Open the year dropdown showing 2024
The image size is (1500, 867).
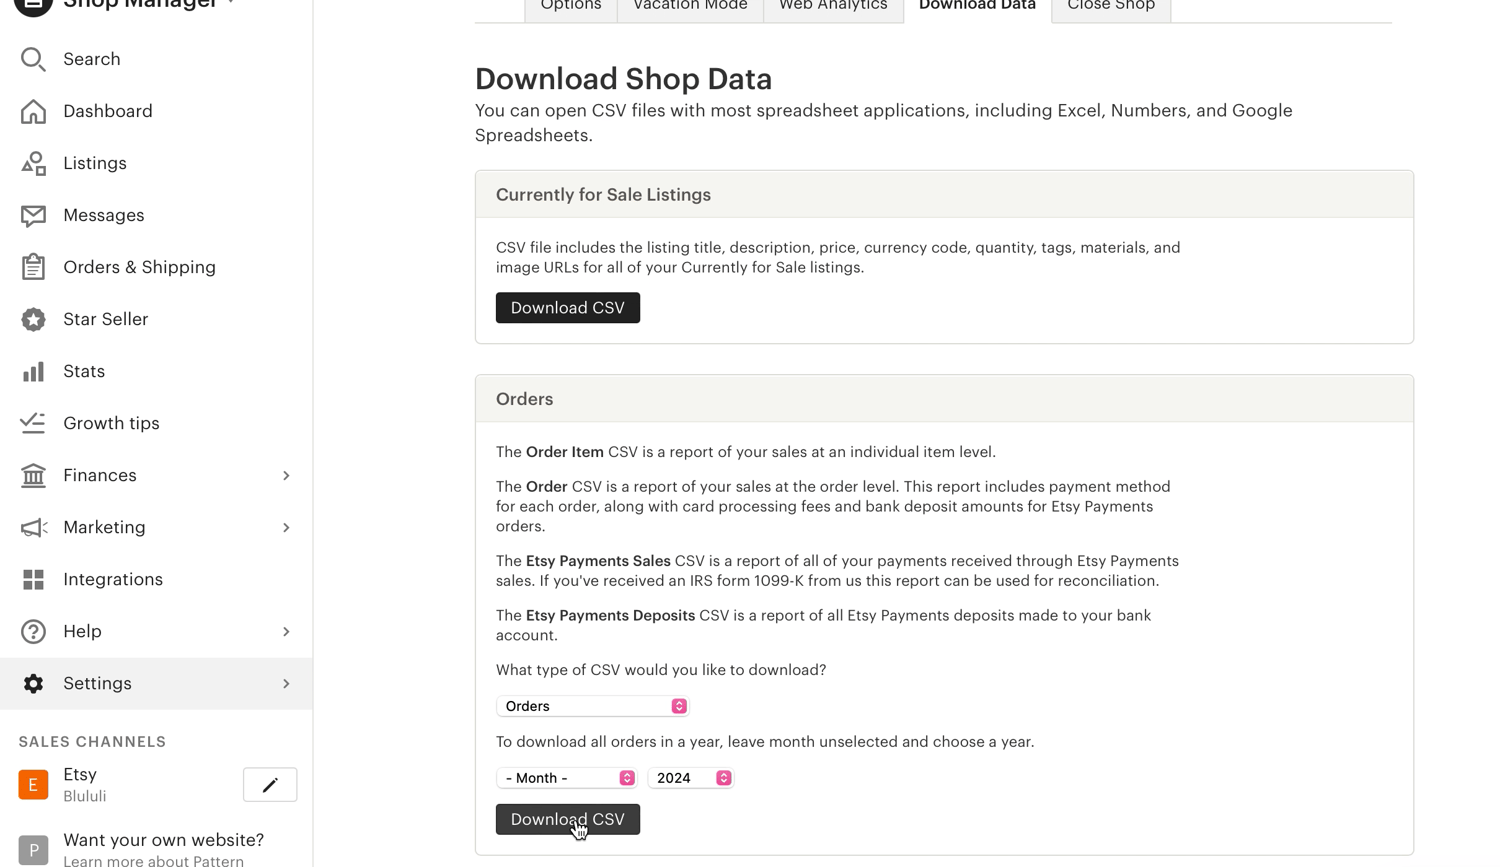pos(691,778)
